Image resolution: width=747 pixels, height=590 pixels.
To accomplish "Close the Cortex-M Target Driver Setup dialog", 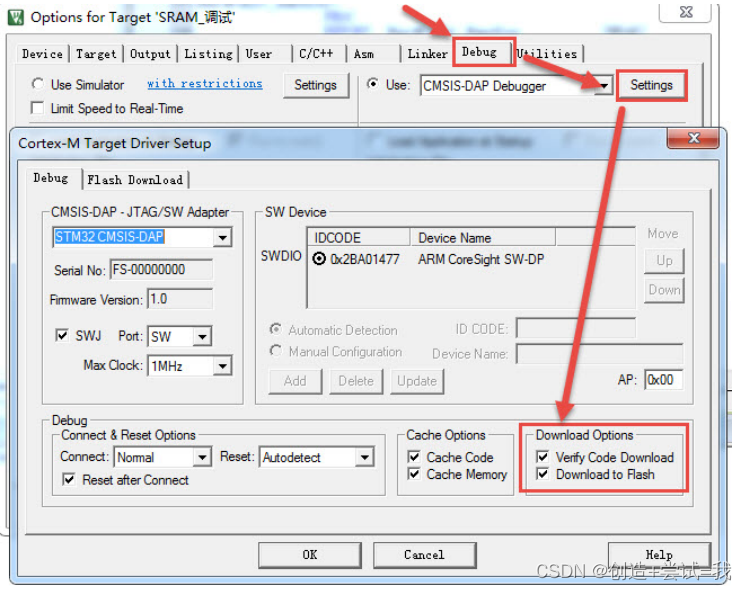I will [693, 139].
